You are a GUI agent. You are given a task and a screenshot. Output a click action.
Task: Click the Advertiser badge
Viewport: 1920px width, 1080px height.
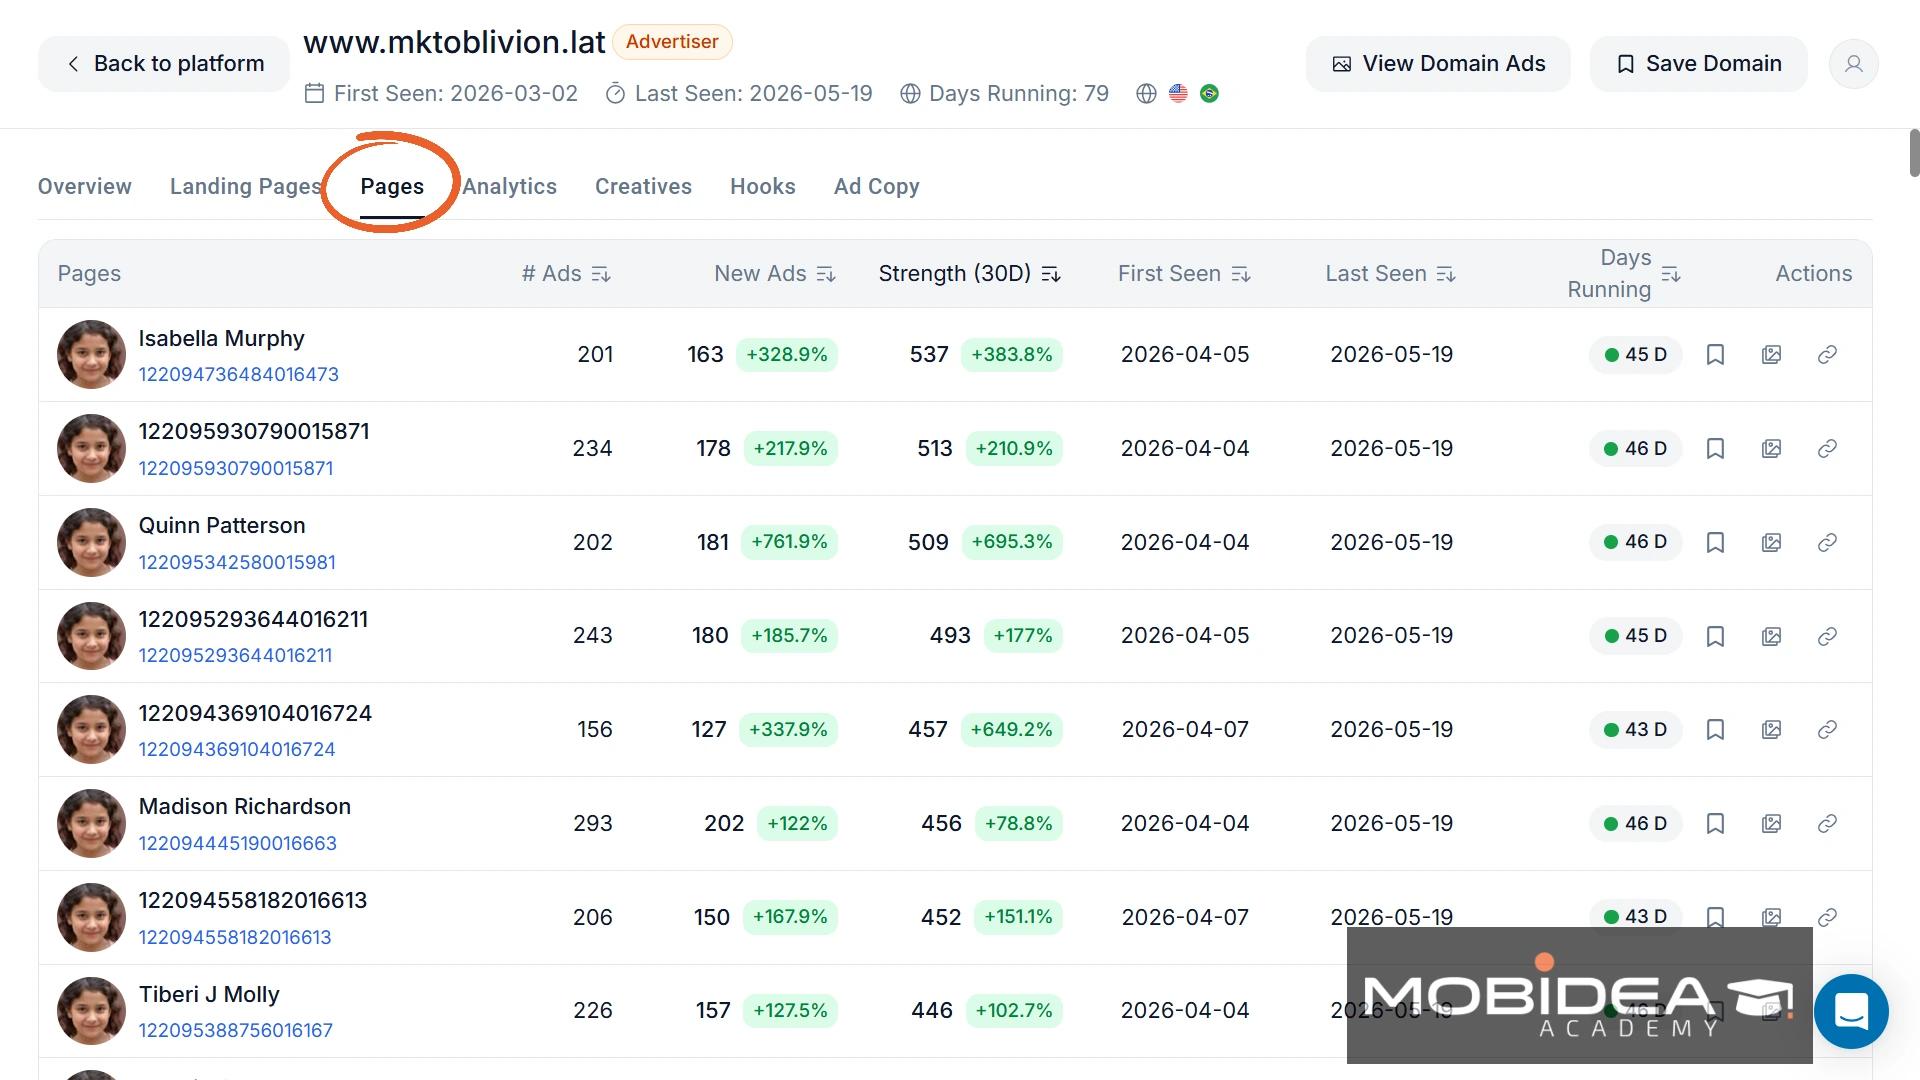pyautogui.click(x=672, y=42)
